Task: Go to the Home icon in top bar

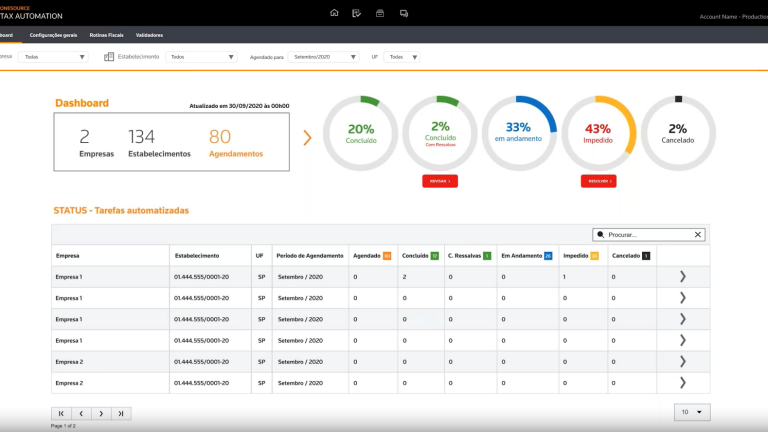Action: [334, 13]
